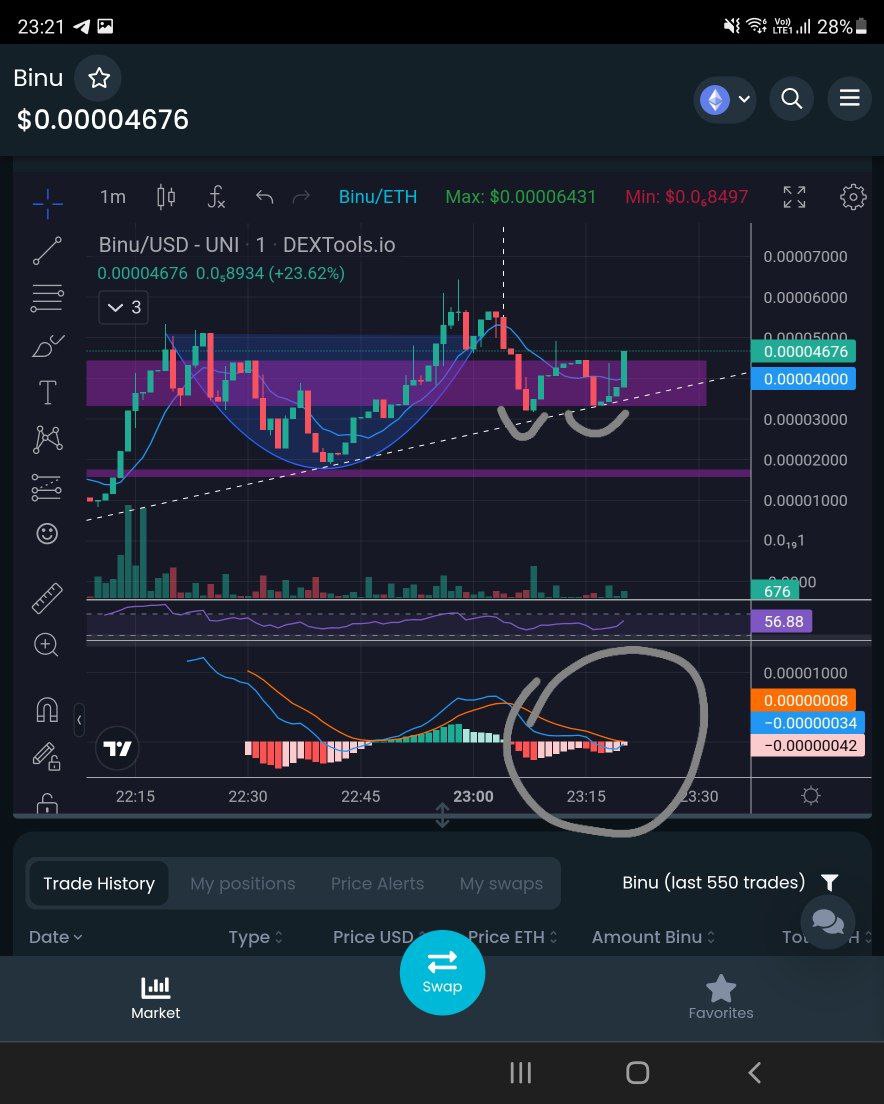Switch to the My swaps tab
Image resolution: width=884 pixels, height=1104 pixels.
tap(501, 884)
